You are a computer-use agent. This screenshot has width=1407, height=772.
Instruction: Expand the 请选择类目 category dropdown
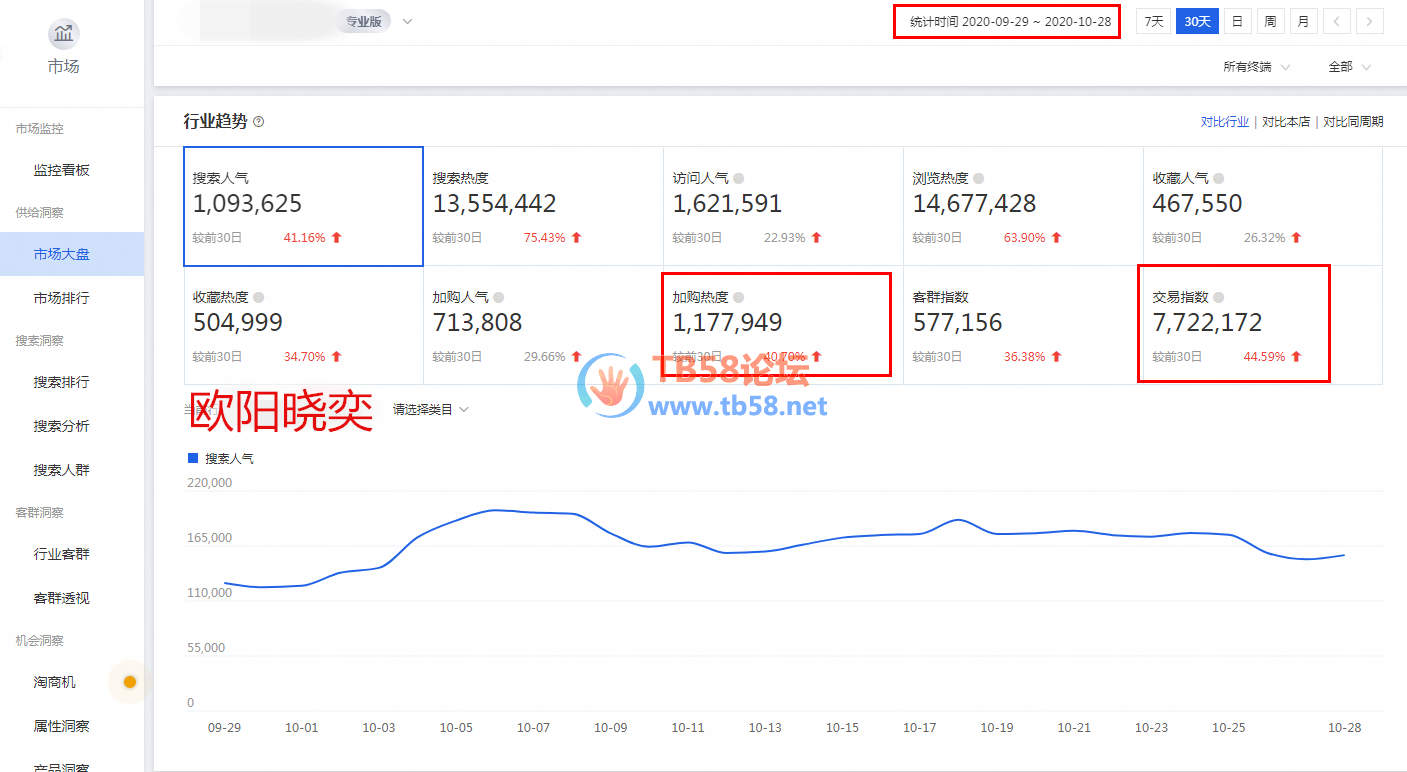click(x=430, y=409)
